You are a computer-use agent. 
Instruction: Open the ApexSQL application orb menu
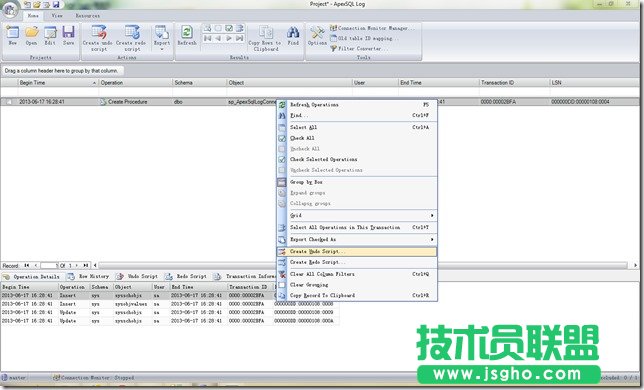coord(10,9)
